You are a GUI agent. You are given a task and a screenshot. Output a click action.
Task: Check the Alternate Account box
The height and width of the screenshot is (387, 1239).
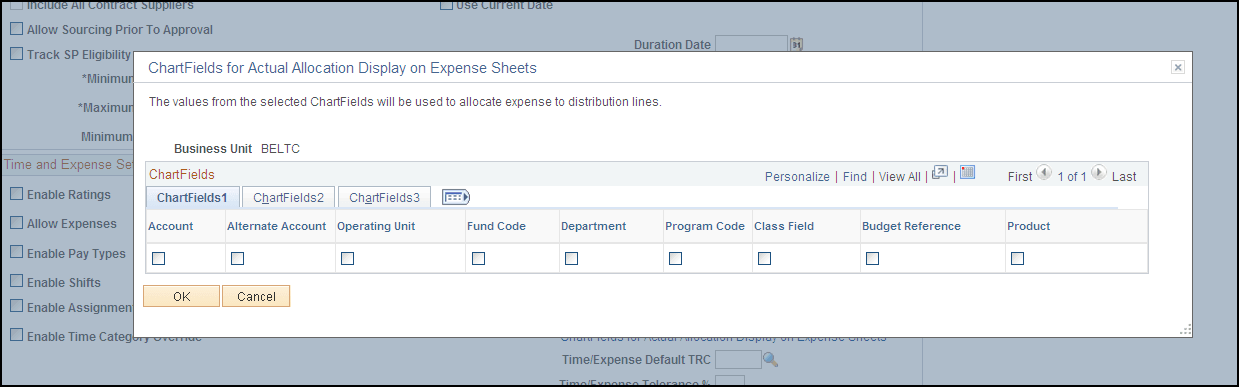coord(237,259)
